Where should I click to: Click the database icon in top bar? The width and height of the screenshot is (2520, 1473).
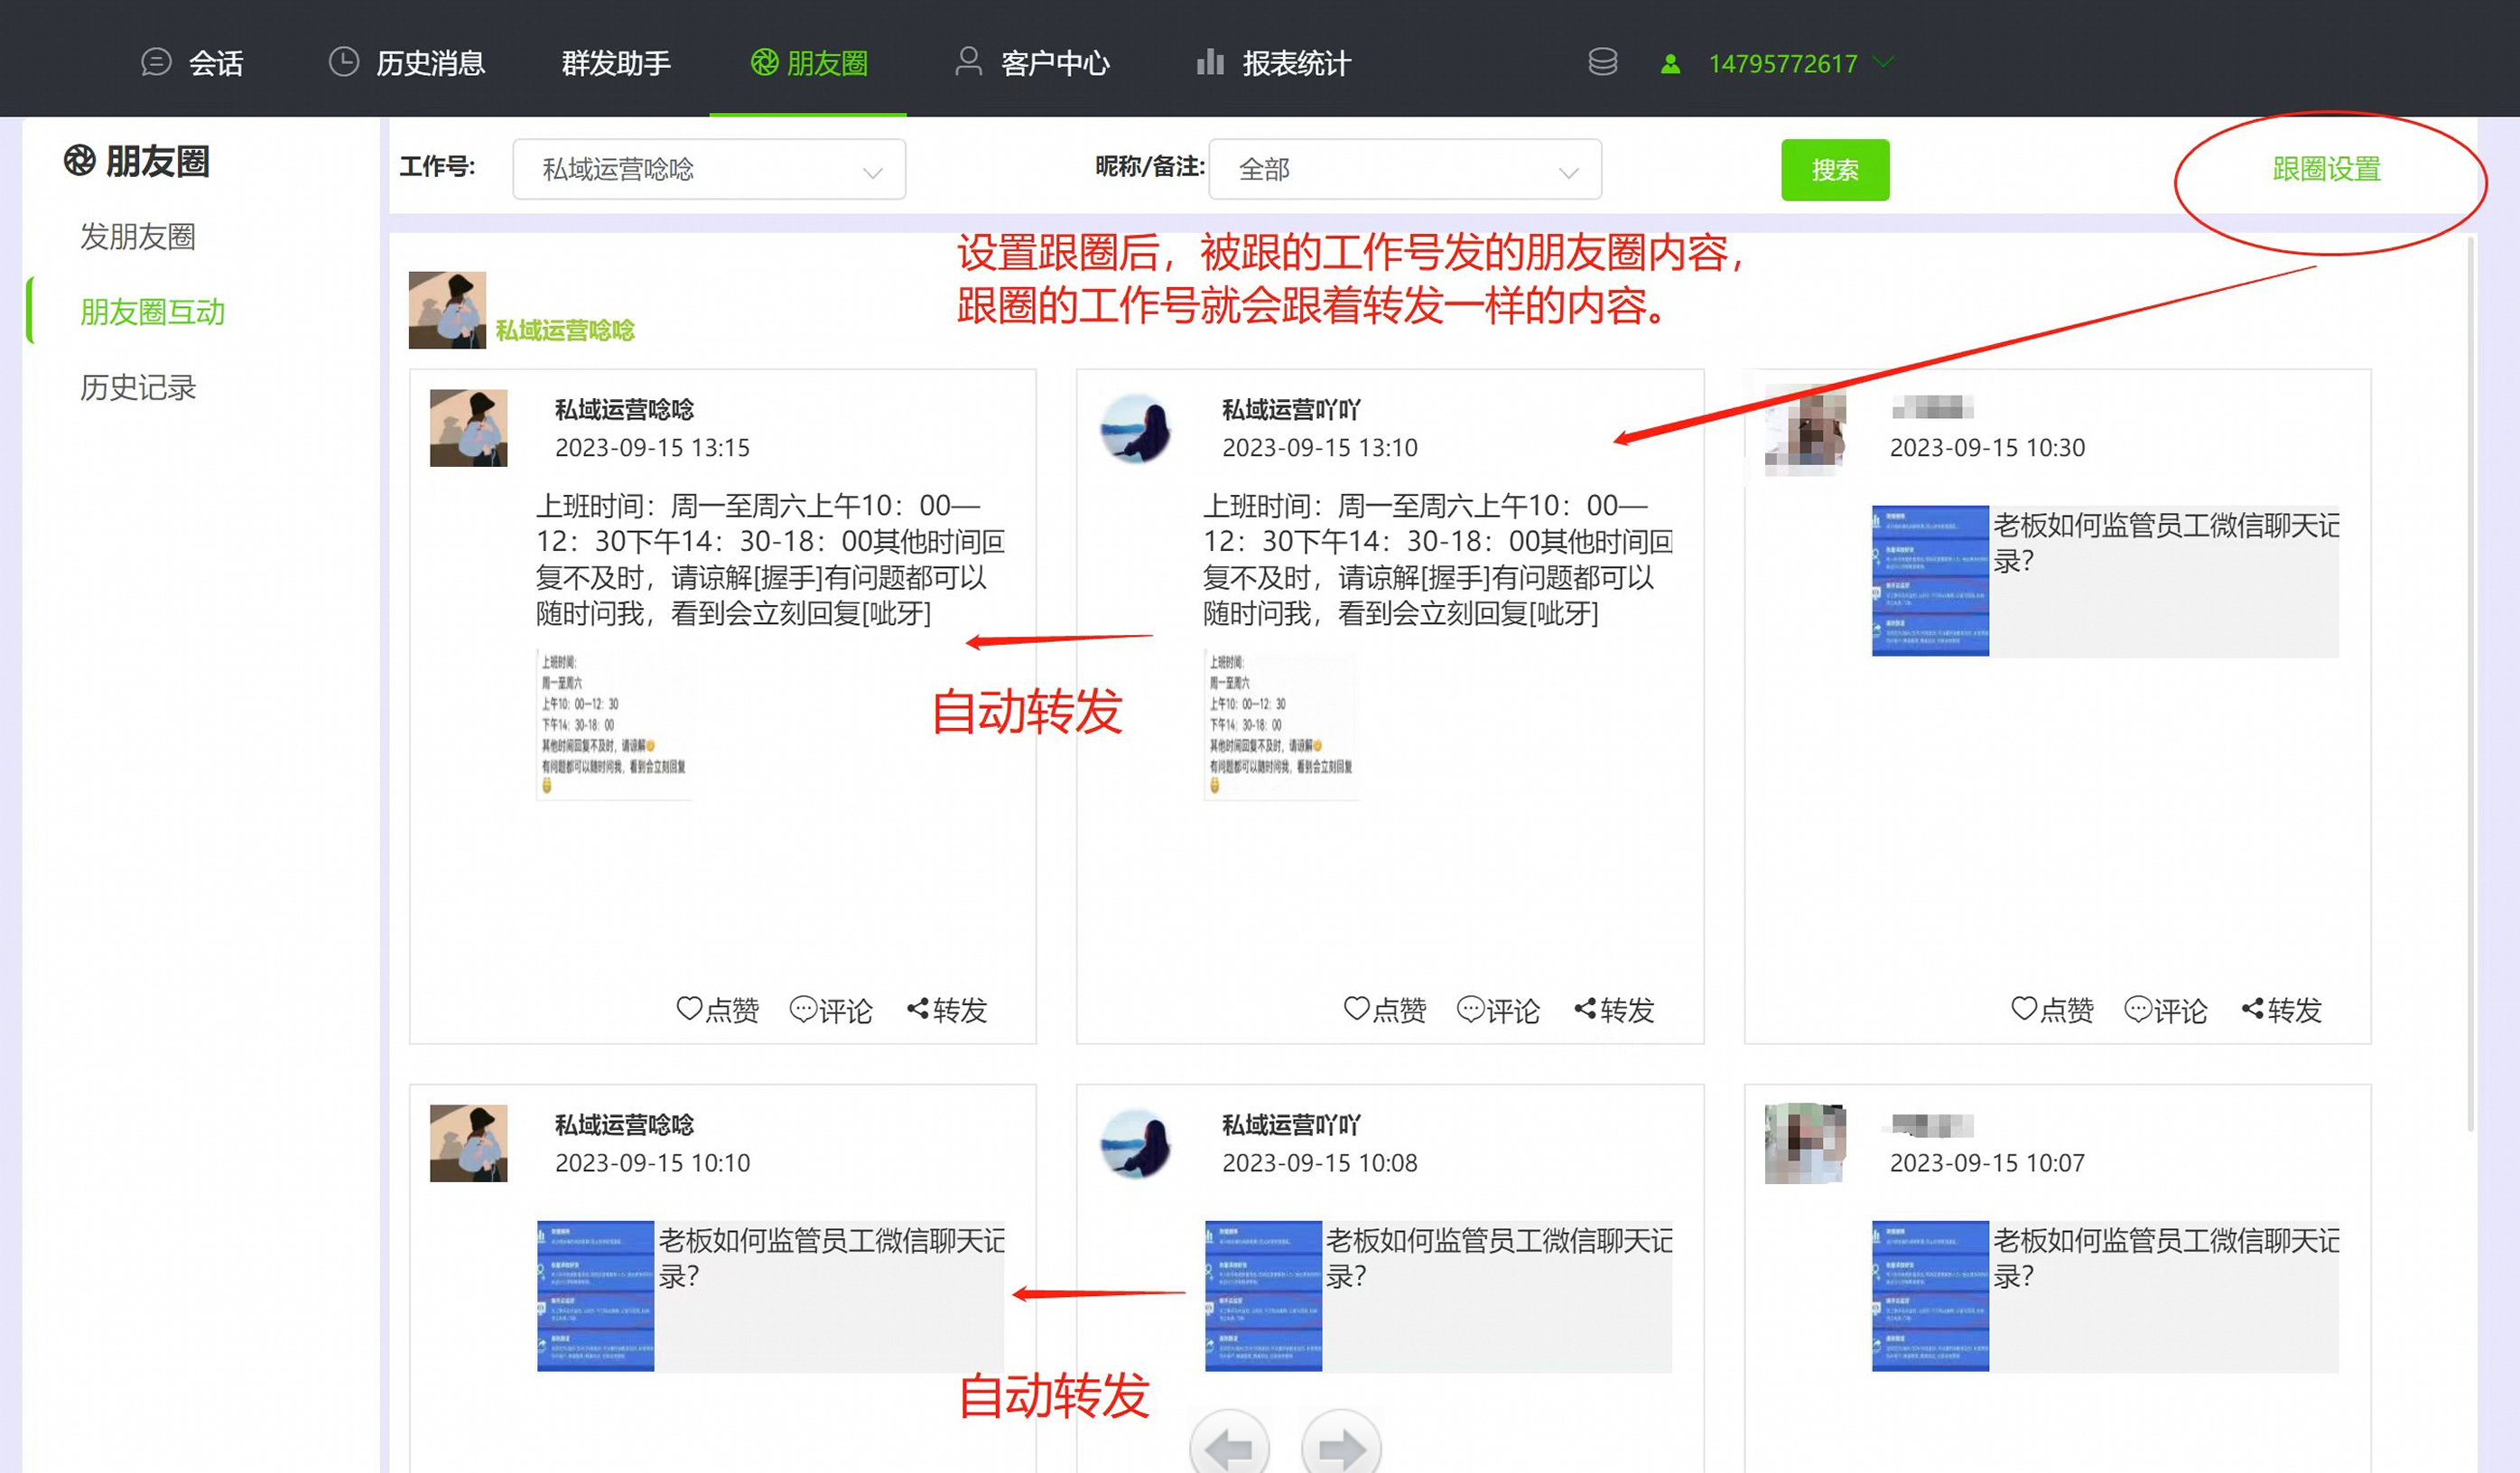click(1602, 62)
